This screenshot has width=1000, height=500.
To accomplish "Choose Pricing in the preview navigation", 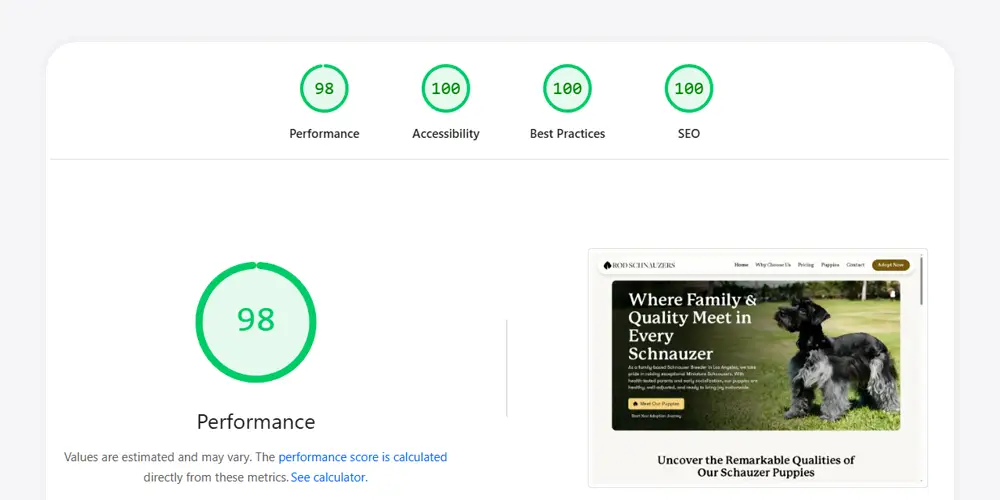I will tap(806, 265).
